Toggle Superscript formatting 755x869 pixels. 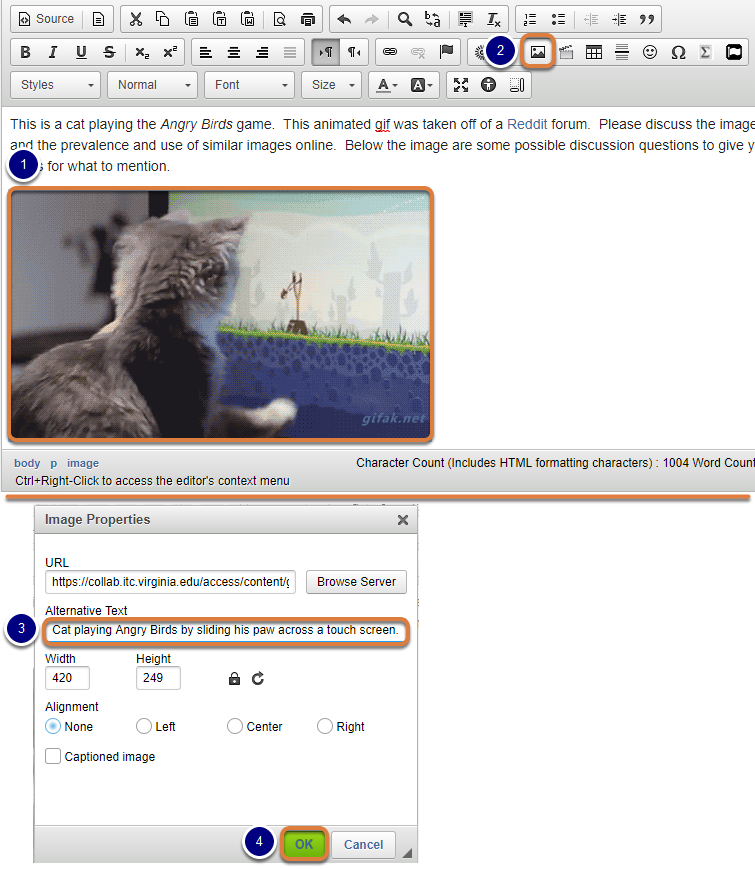[170, 52]
